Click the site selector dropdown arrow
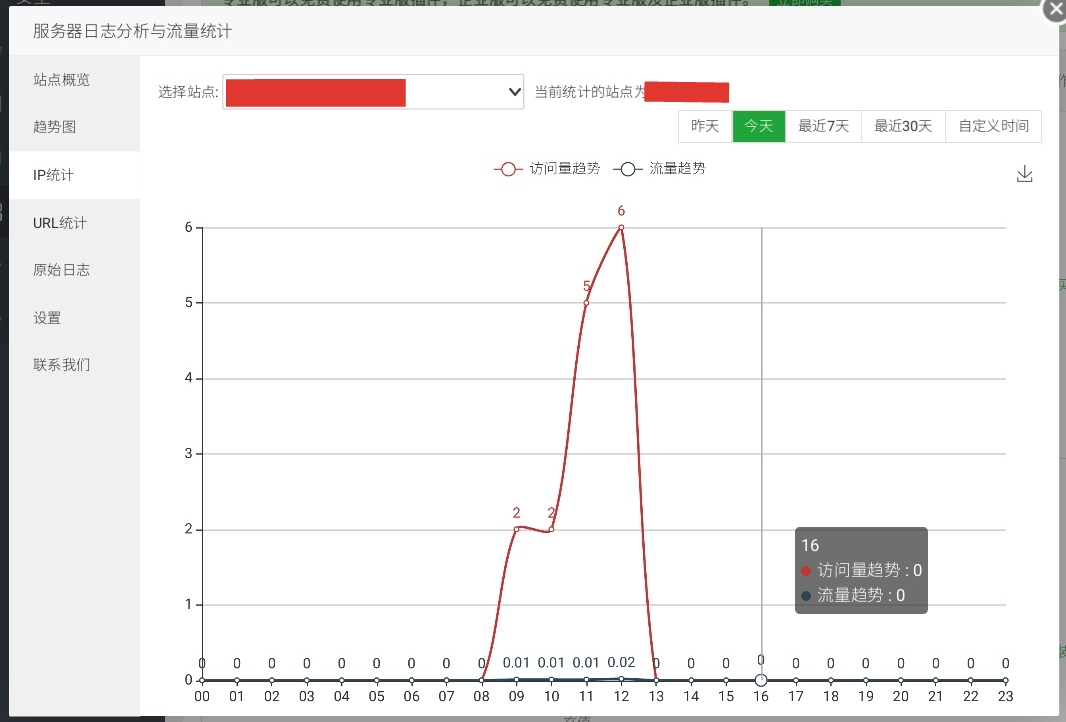This screenshot has width=1066, height=722. 515,92
